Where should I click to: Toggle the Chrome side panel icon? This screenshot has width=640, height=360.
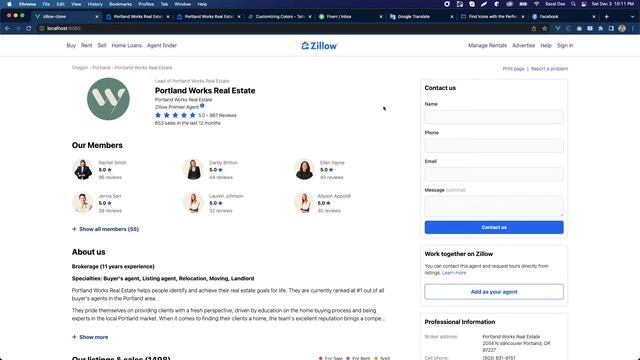pos(611,29)
